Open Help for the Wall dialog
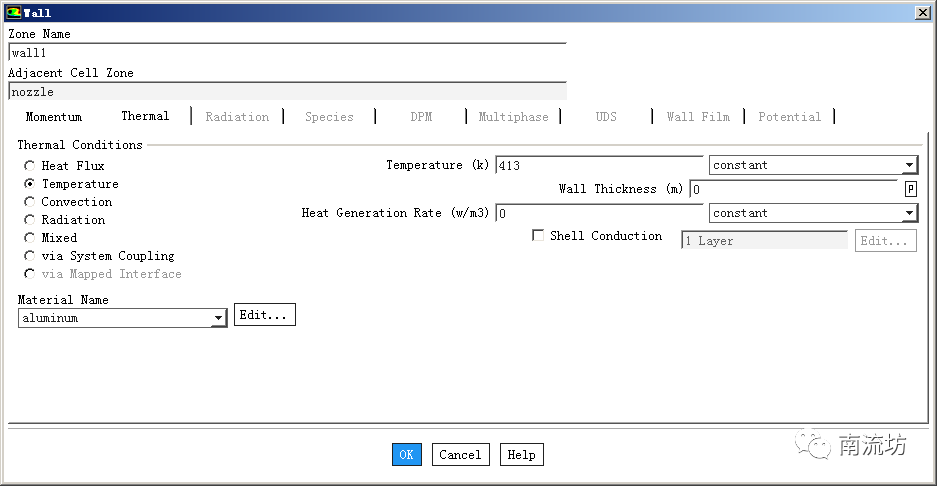The width and height of the screenshot is (937, 486). click(x=522, y=454)
